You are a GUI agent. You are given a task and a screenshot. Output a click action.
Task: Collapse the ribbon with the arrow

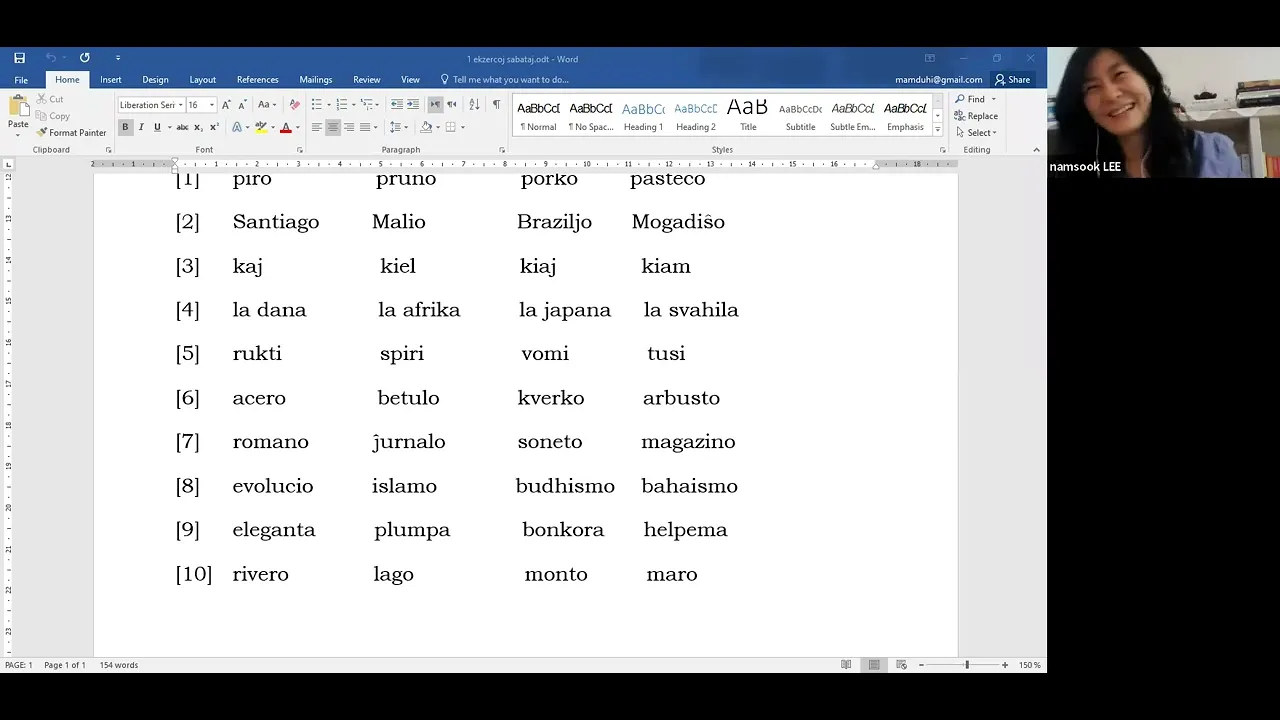coord(1036,150)
